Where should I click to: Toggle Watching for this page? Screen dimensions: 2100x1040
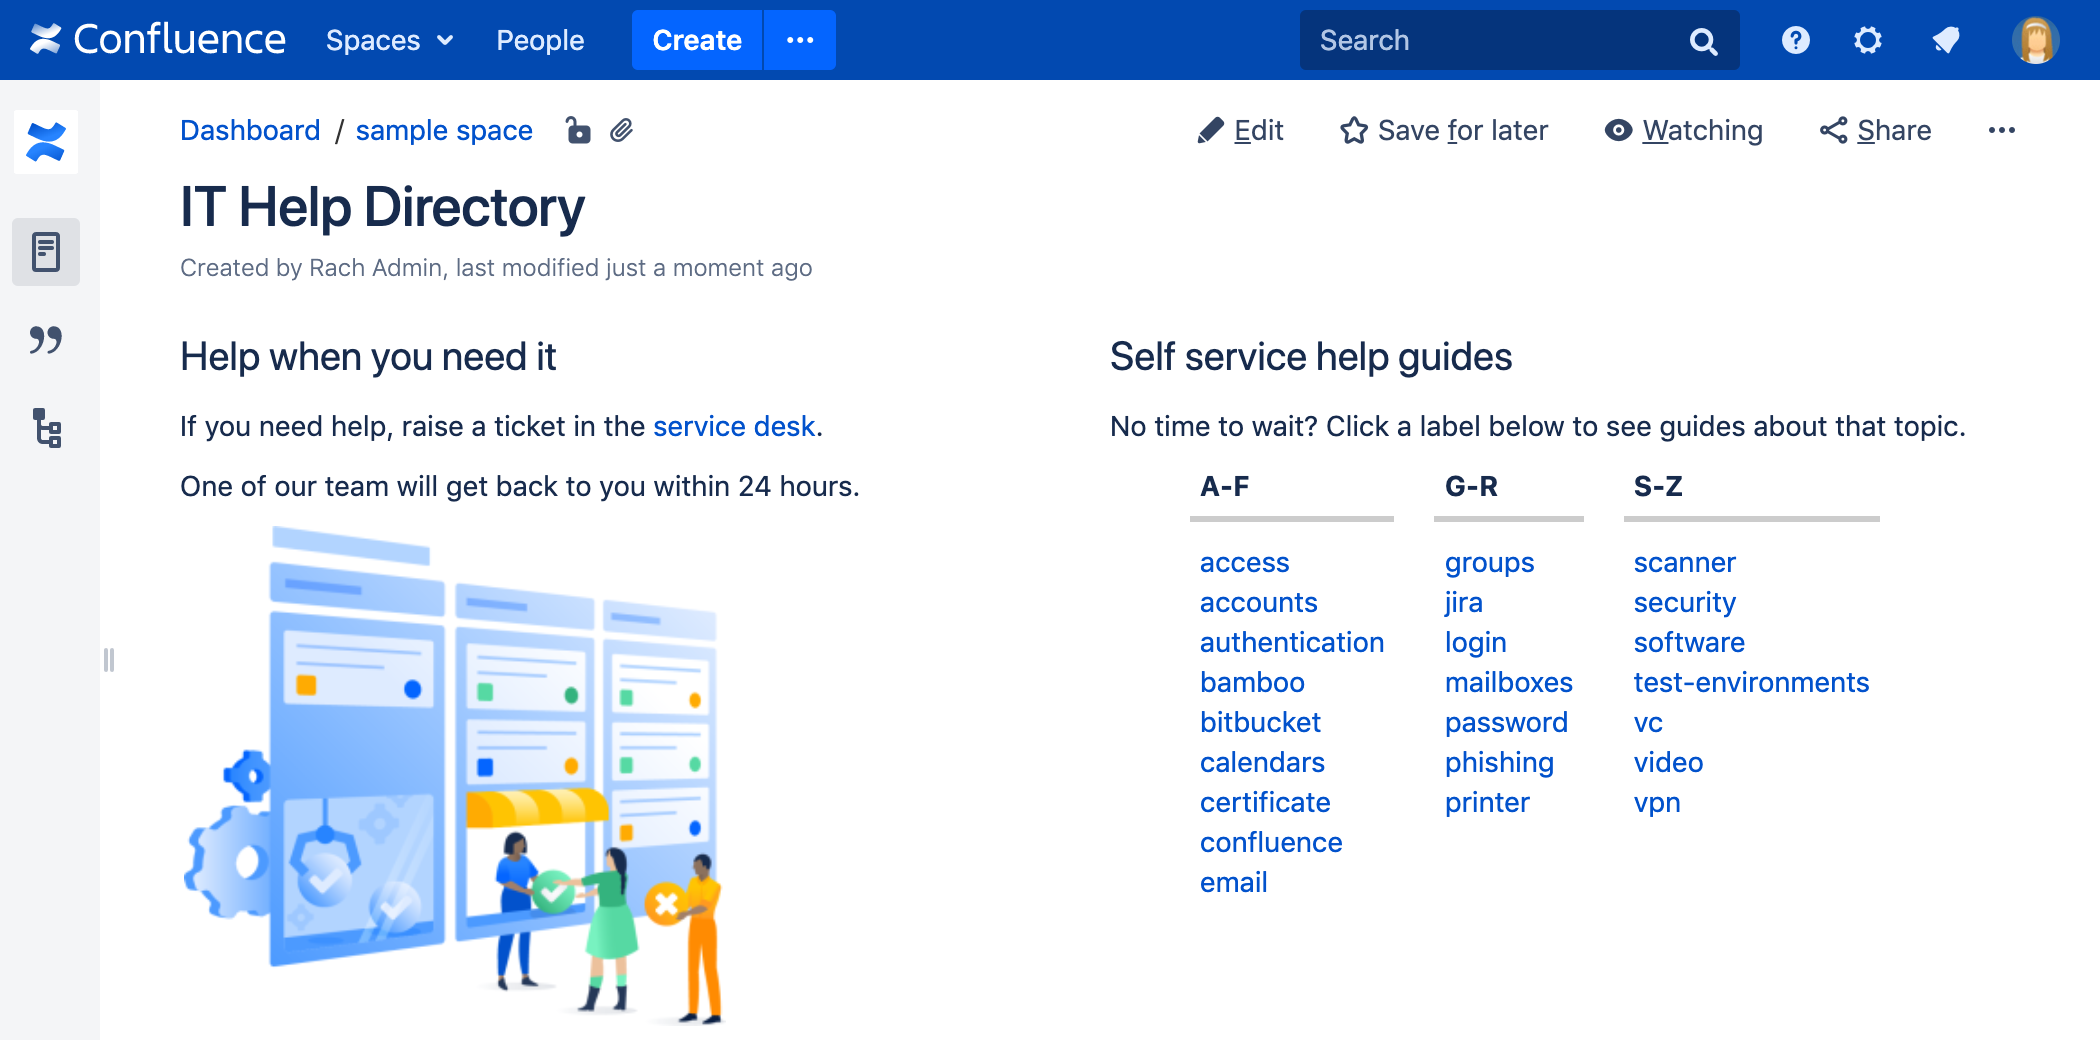point(1684,131)
